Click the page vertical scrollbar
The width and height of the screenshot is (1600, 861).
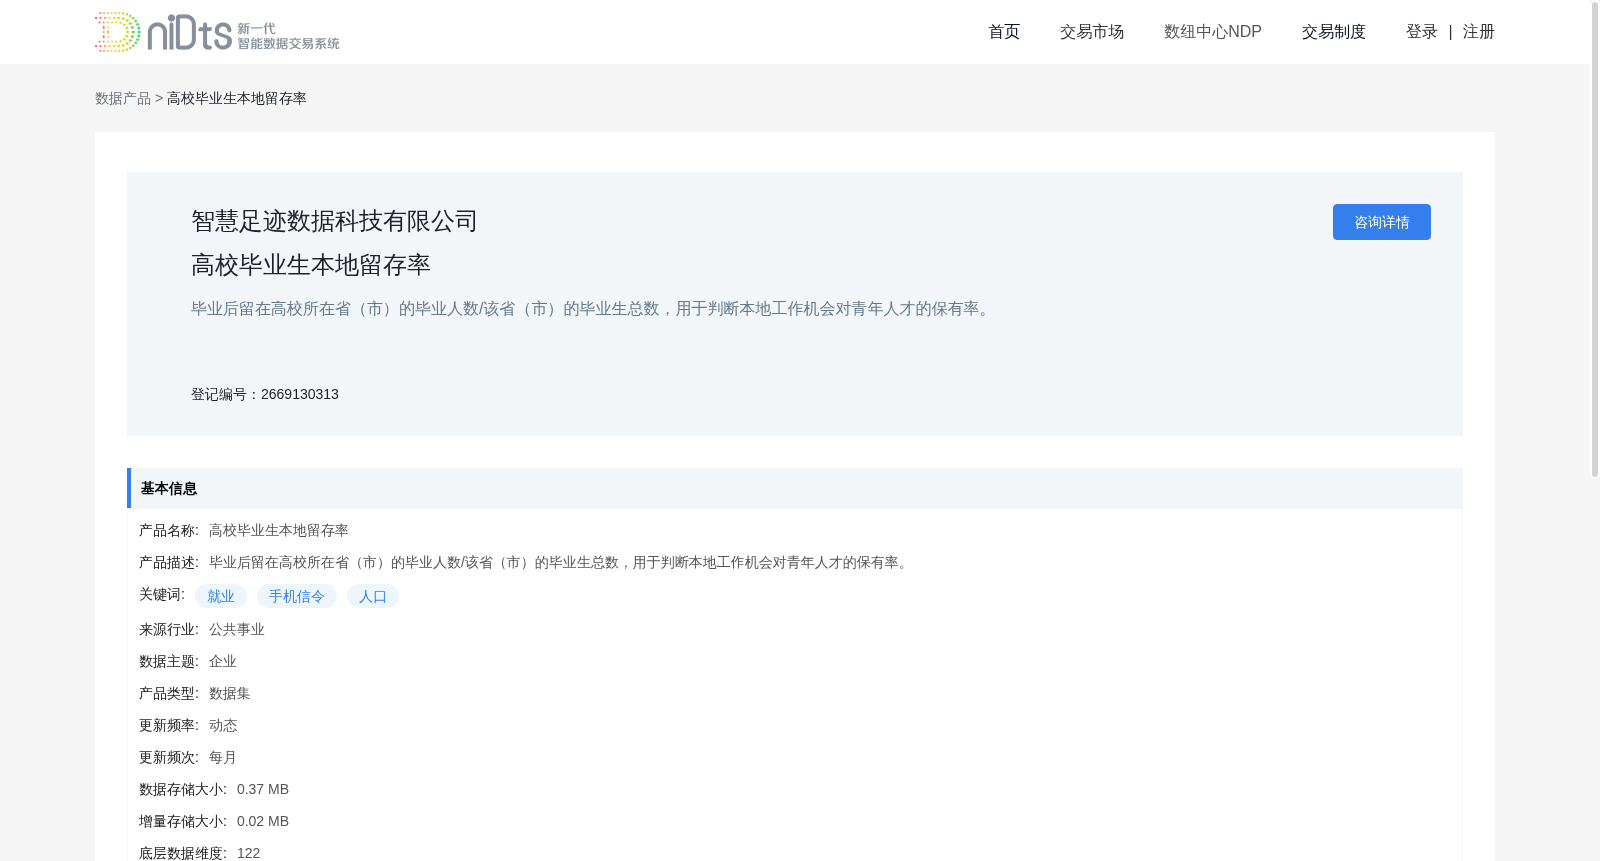(1595, 240)
